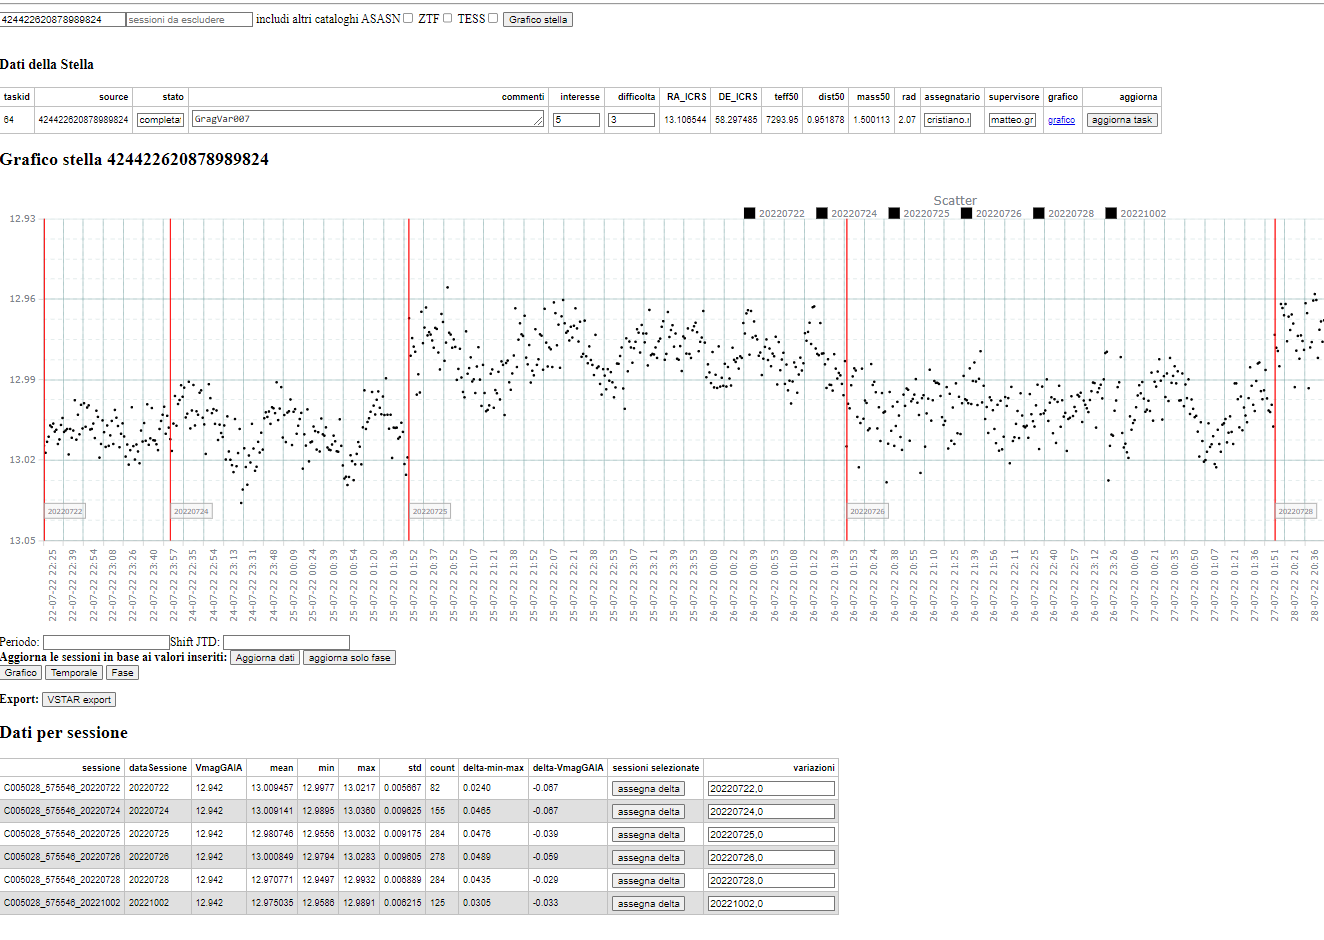The image size is (1324, 940).
Task: Switch to the Fase view
Action: pos(122,673)
